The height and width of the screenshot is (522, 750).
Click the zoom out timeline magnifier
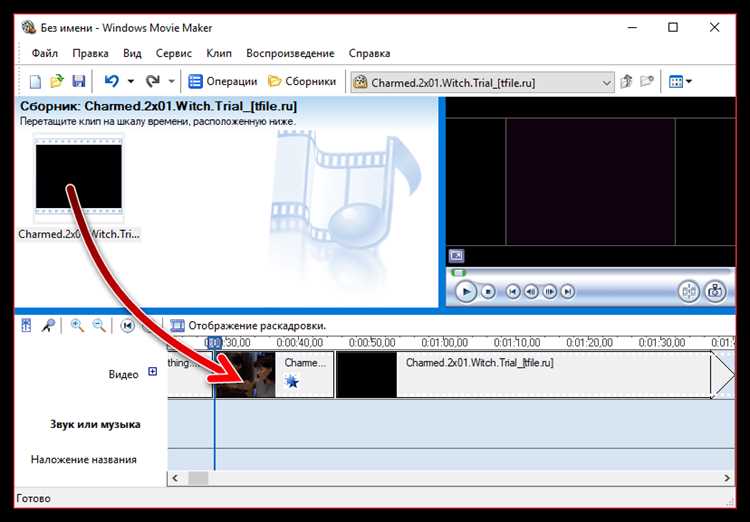(99, 326)
